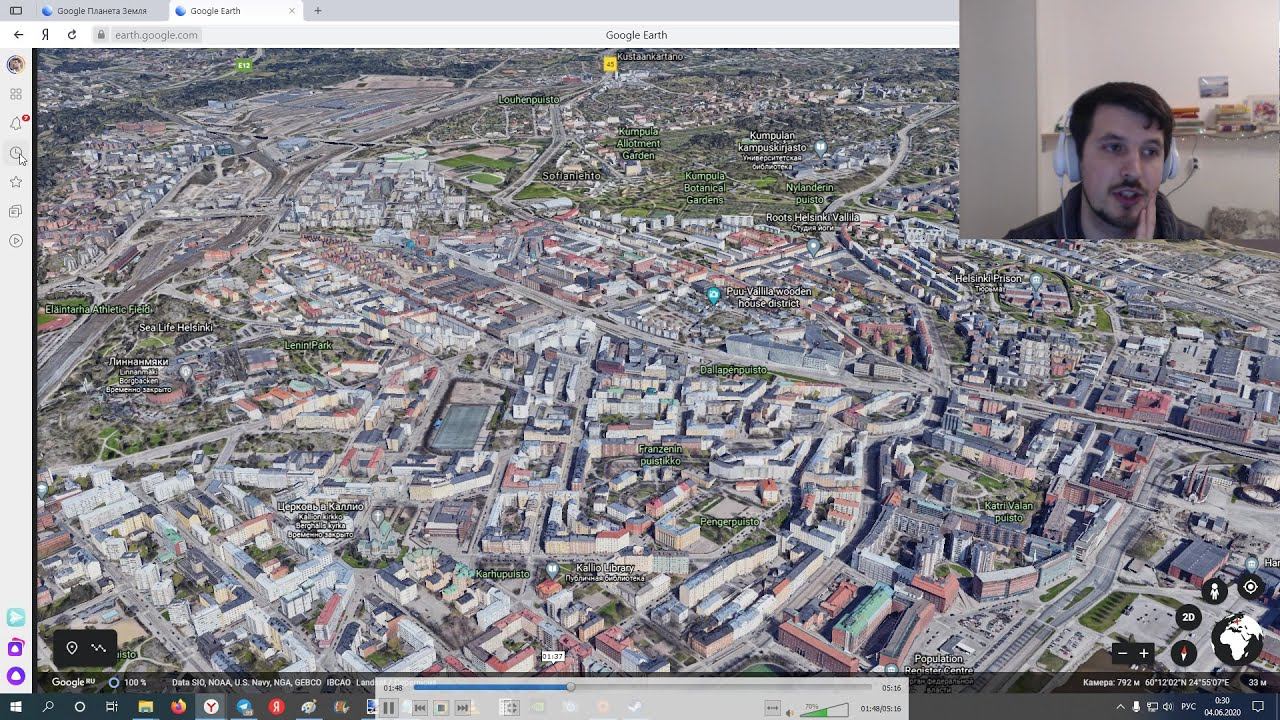Add a placemark in Google Earth

72,648
